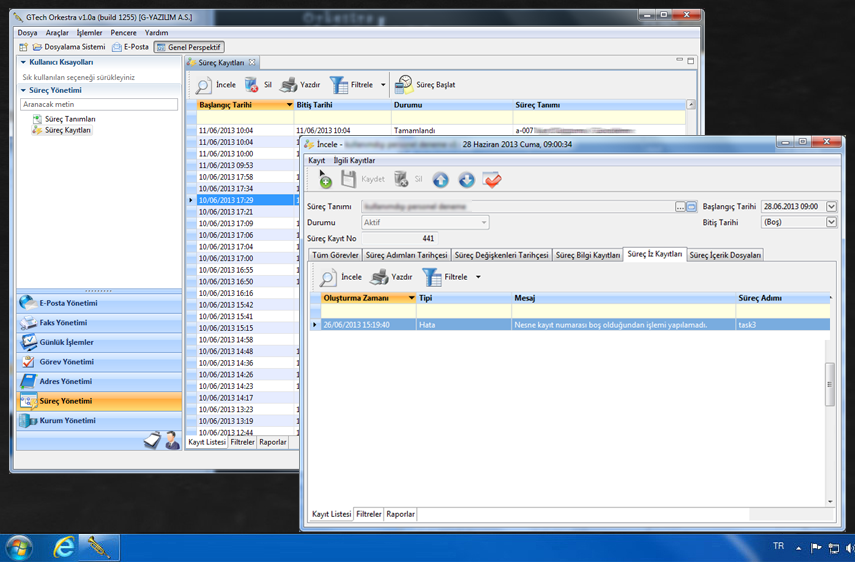This screenshot has height=562, width=855.
Task: Collapse the Kullanıcı Kısayolları section
Action: point(24,62)
